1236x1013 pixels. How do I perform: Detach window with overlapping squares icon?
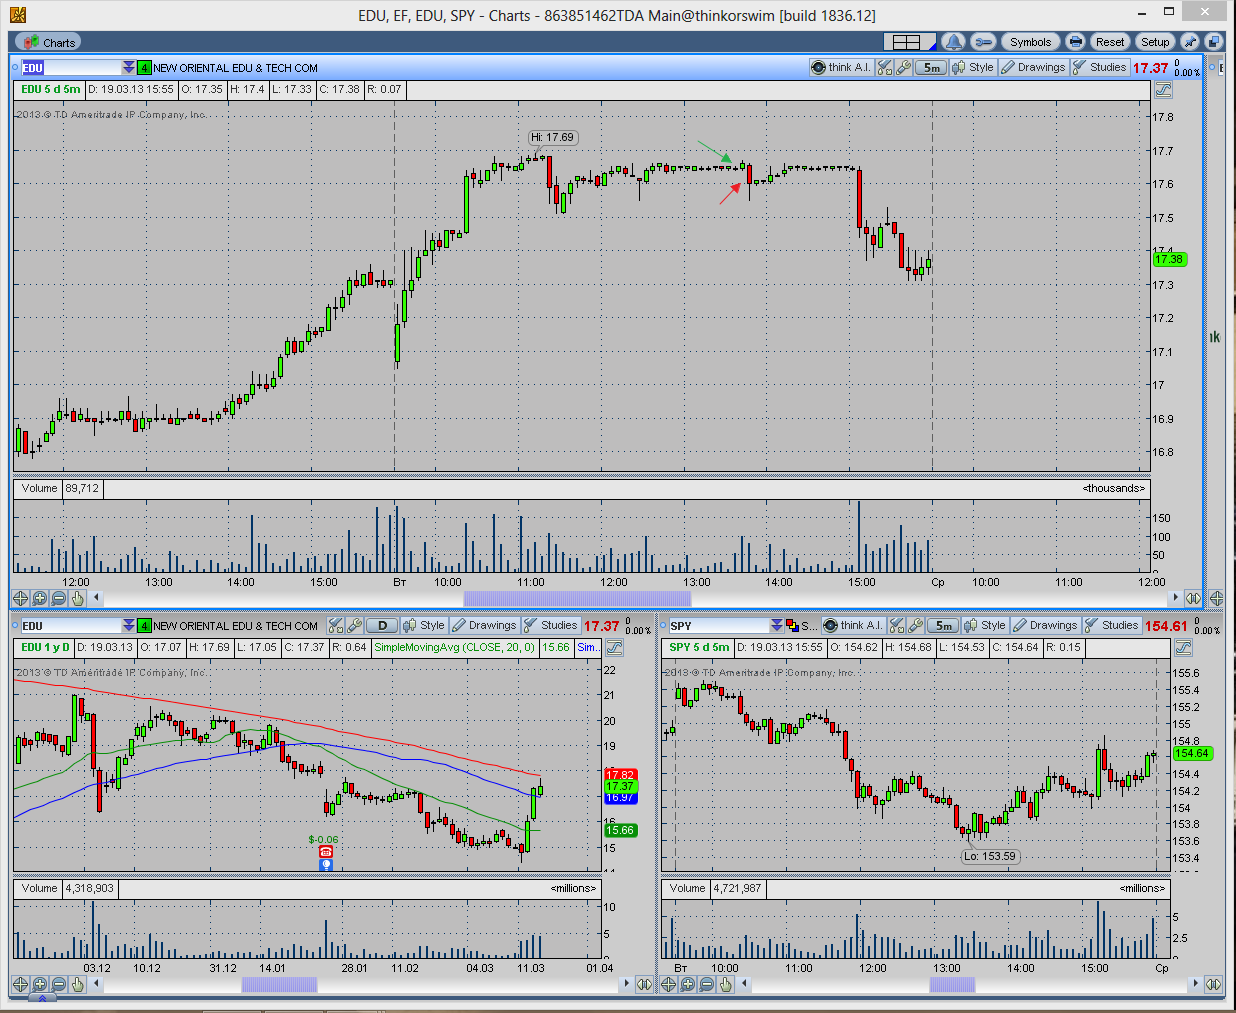tap(1213, 42)
